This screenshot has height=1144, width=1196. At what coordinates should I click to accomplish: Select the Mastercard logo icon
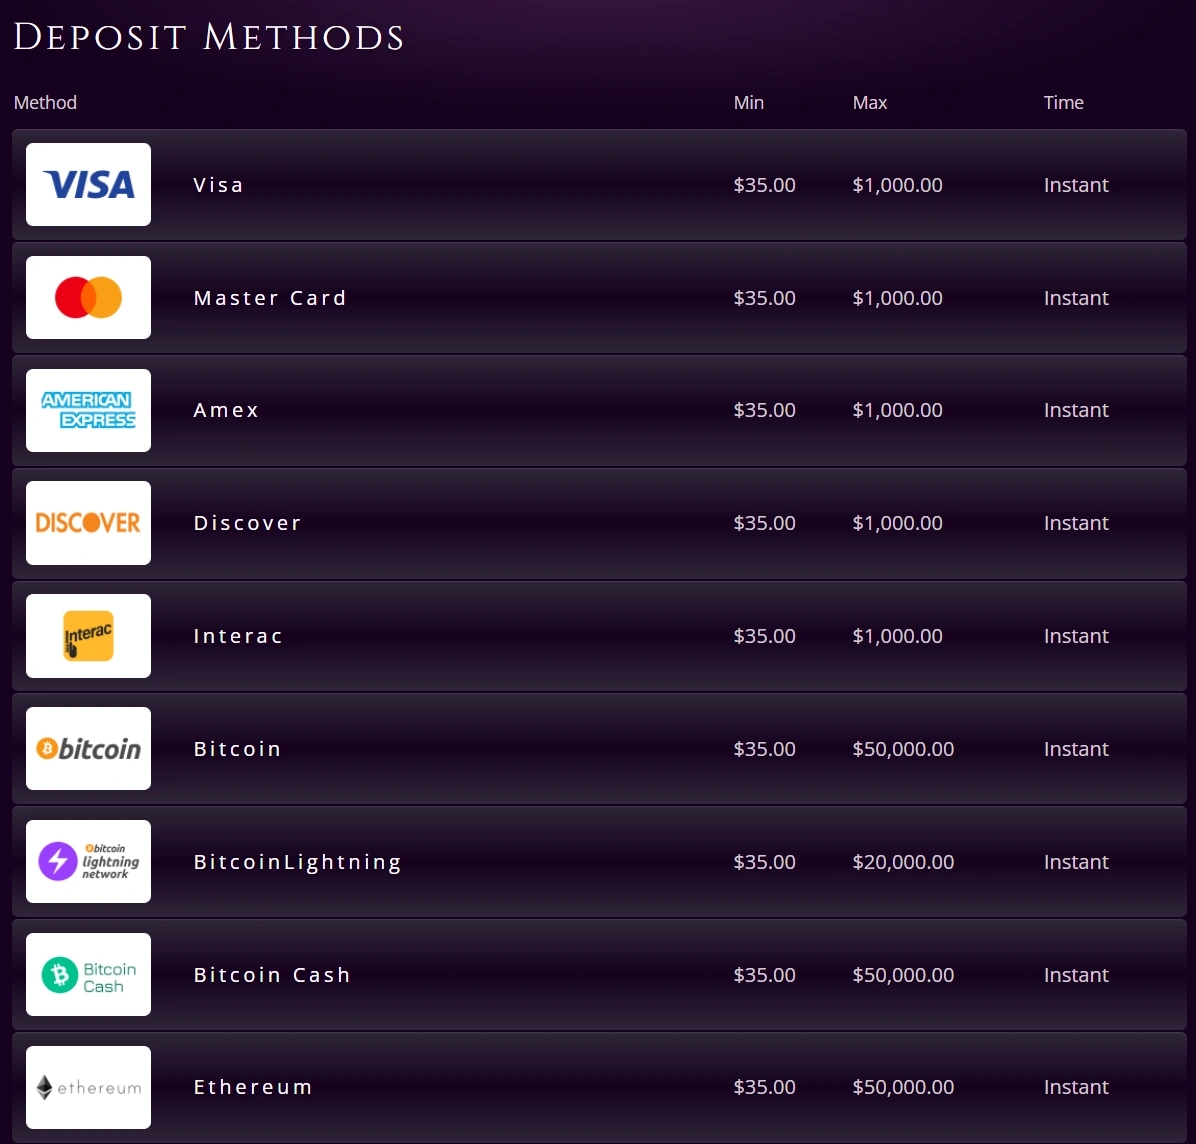(x=88, y=297)
